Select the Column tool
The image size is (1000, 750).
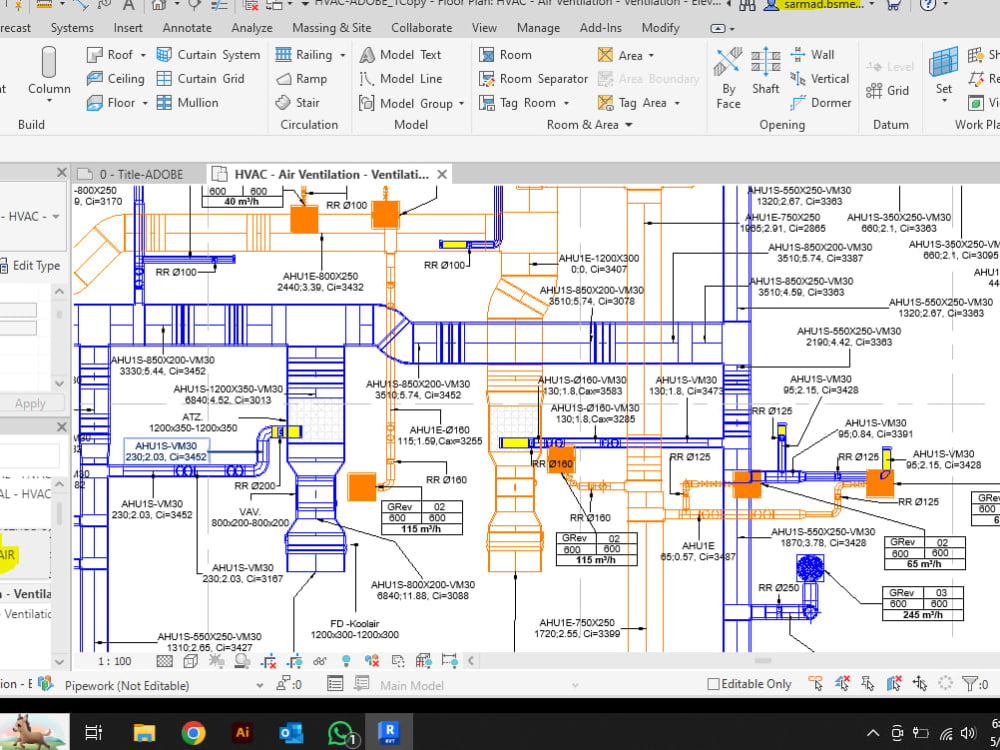tap(48, 75)
